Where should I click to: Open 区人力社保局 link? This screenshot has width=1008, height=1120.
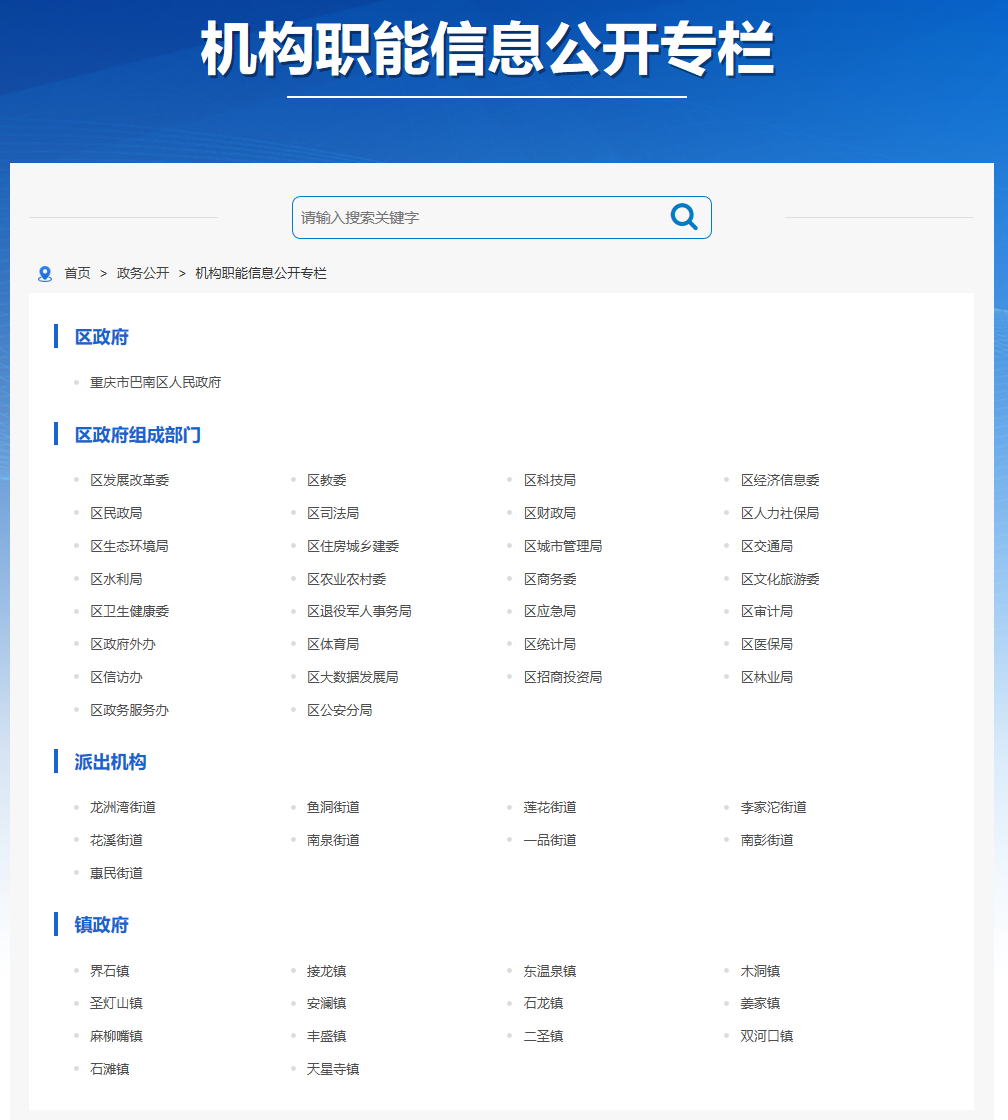(x=779, y=513)
